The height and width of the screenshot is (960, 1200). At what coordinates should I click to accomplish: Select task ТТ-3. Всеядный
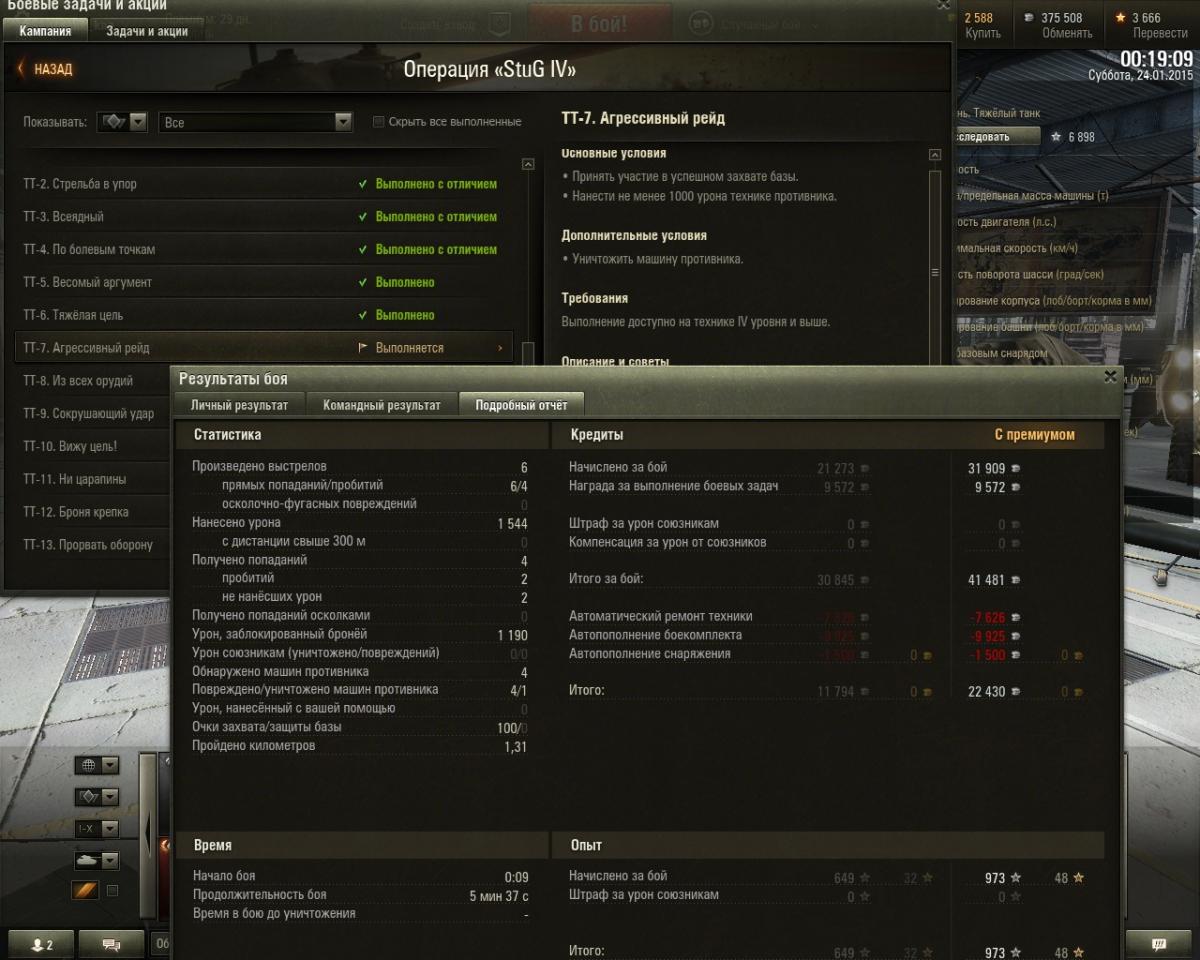coord(265,217)
